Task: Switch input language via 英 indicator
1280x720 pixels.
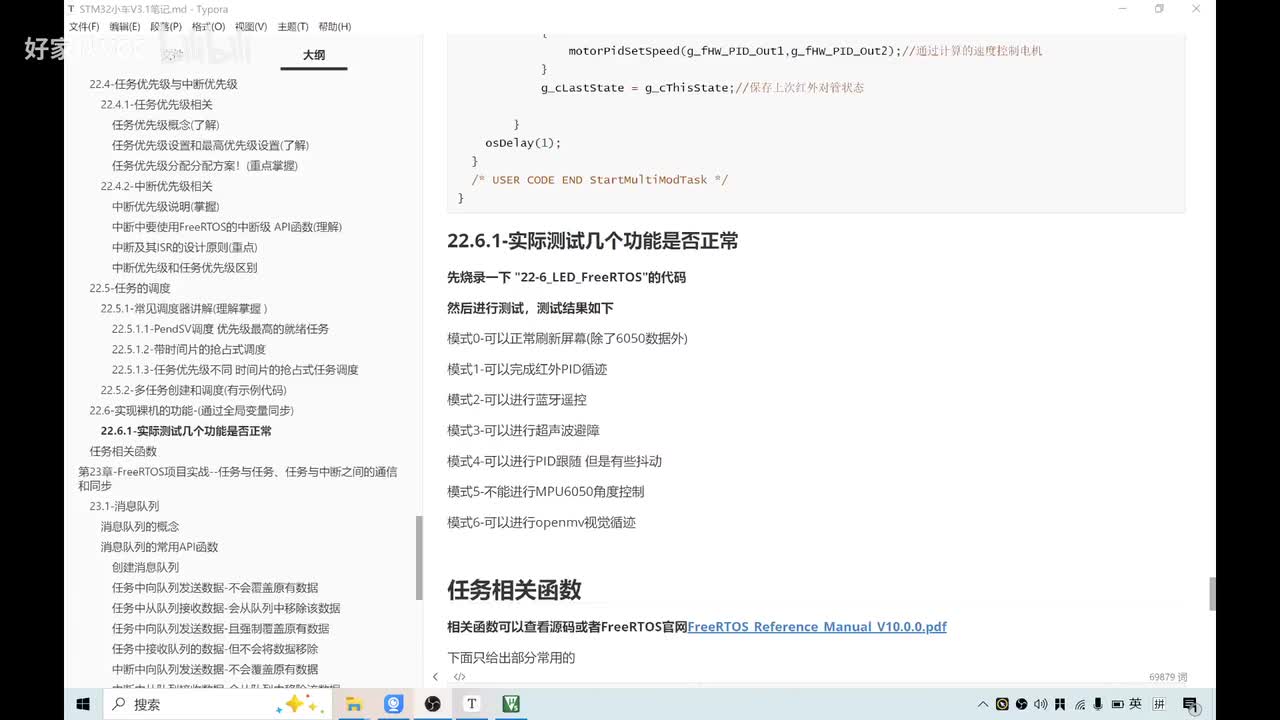Action: point(1135,704)
